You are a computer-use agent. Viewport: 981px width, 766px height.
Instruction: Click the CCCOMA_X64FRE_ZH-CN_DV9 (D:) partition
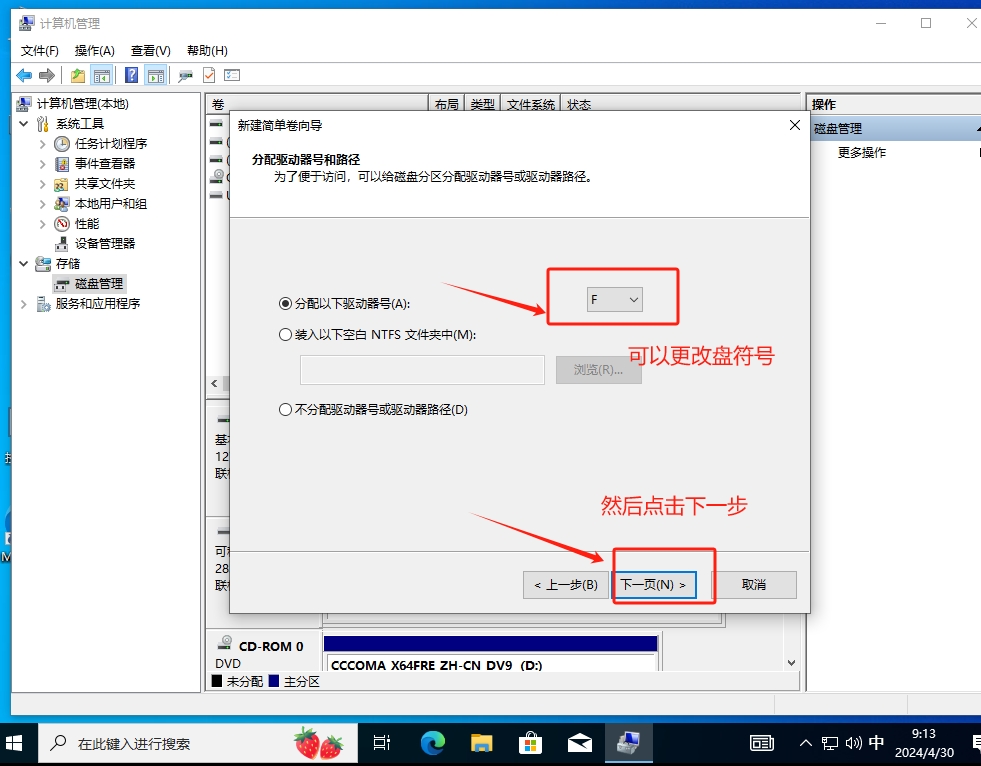(x=490, y=654)
